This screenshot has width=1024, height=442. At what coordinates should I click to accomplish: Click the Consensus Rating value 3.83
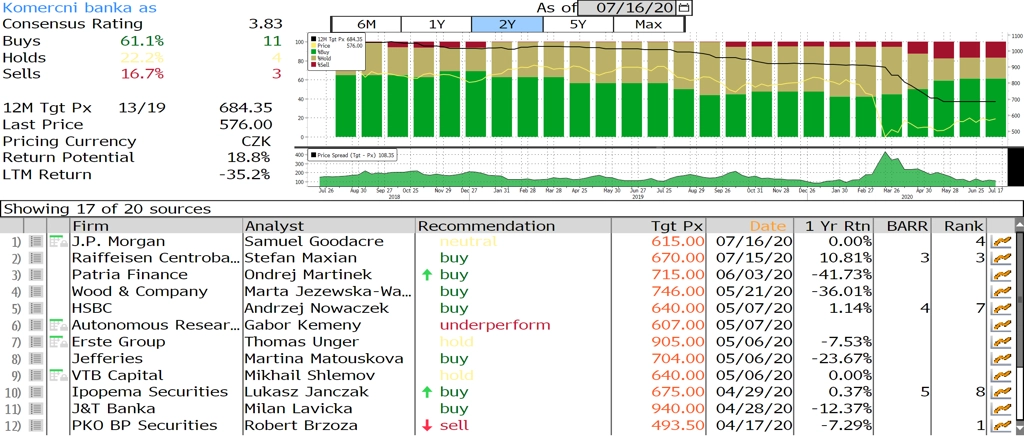[x=265, y=24]
